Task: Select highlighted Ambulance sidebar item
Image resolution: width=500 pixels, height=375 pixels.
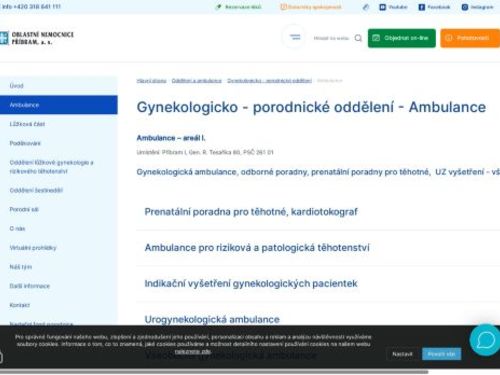Action: (x=59, y=105)
